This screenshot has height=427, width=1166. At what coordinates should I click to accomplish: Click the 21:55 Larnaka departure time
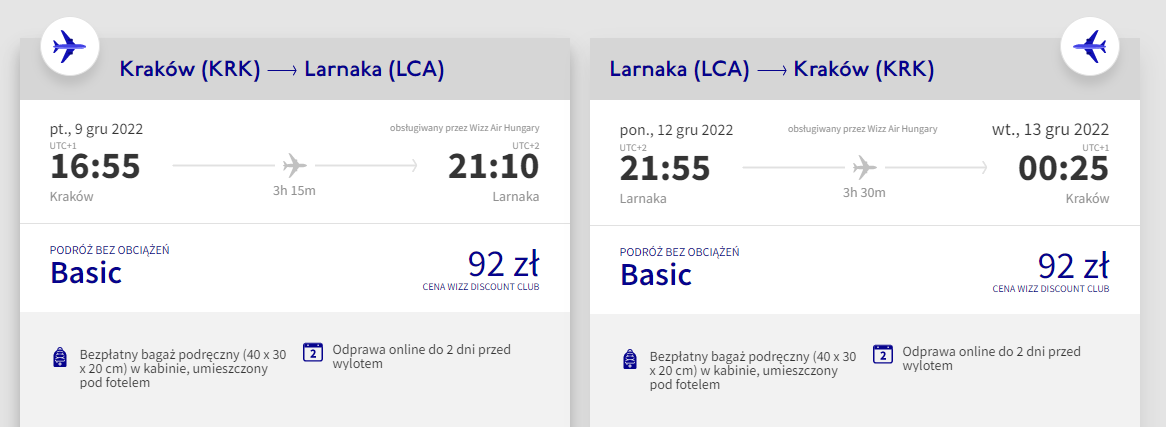click(x=665, y=169)
